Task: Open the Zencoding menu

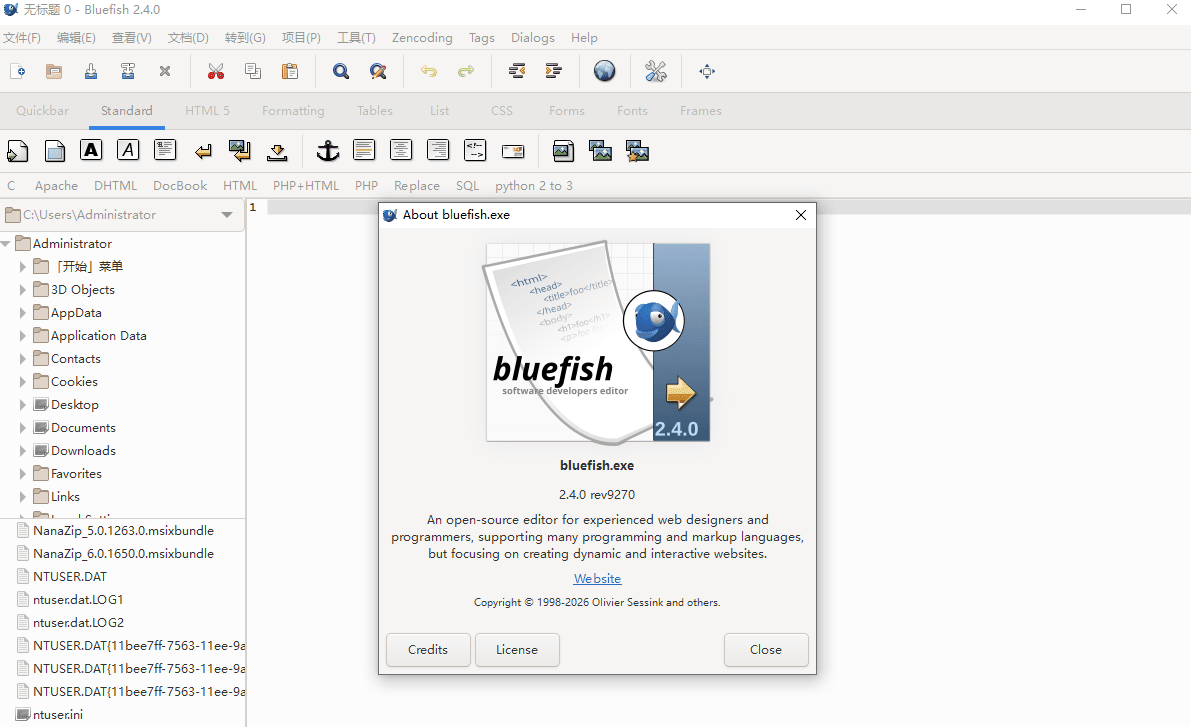Action: [421, 38]
